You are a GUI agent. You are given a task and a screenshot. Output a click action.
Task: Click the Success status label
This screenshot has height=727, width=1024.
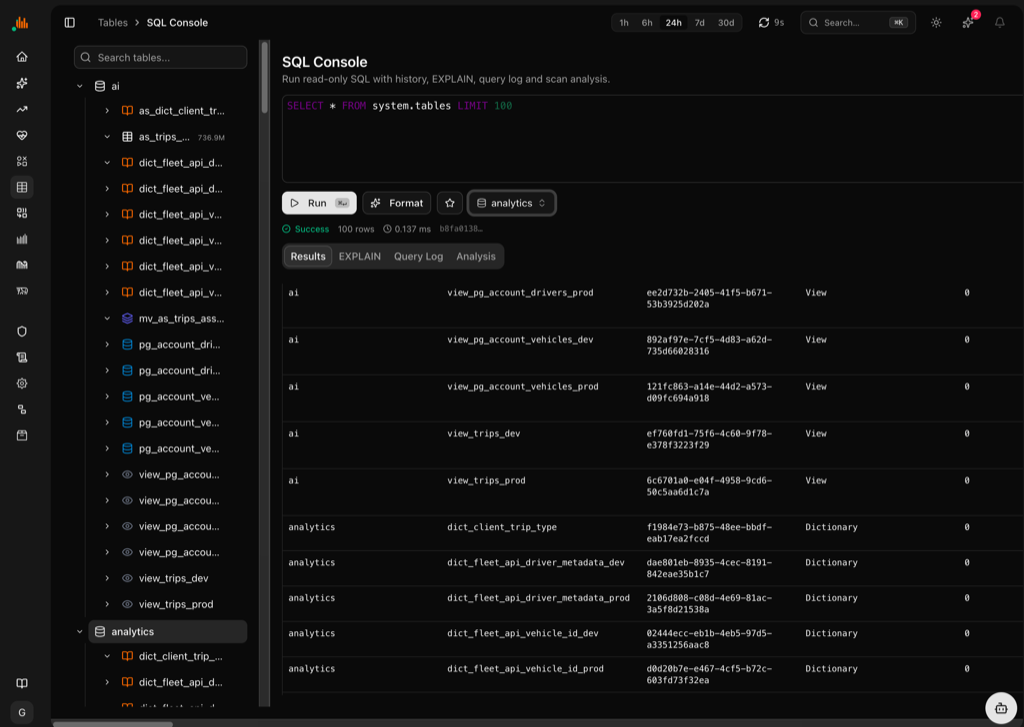(x=306, y=229)
